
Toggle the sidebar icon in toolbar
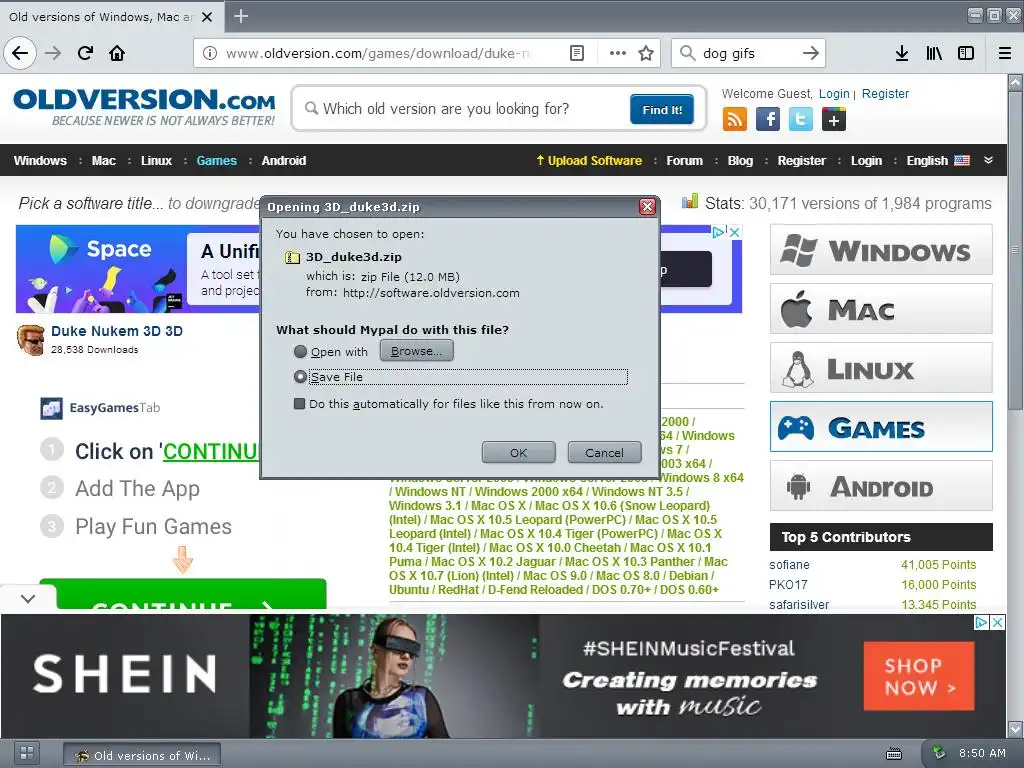click(x=966, y=53)
